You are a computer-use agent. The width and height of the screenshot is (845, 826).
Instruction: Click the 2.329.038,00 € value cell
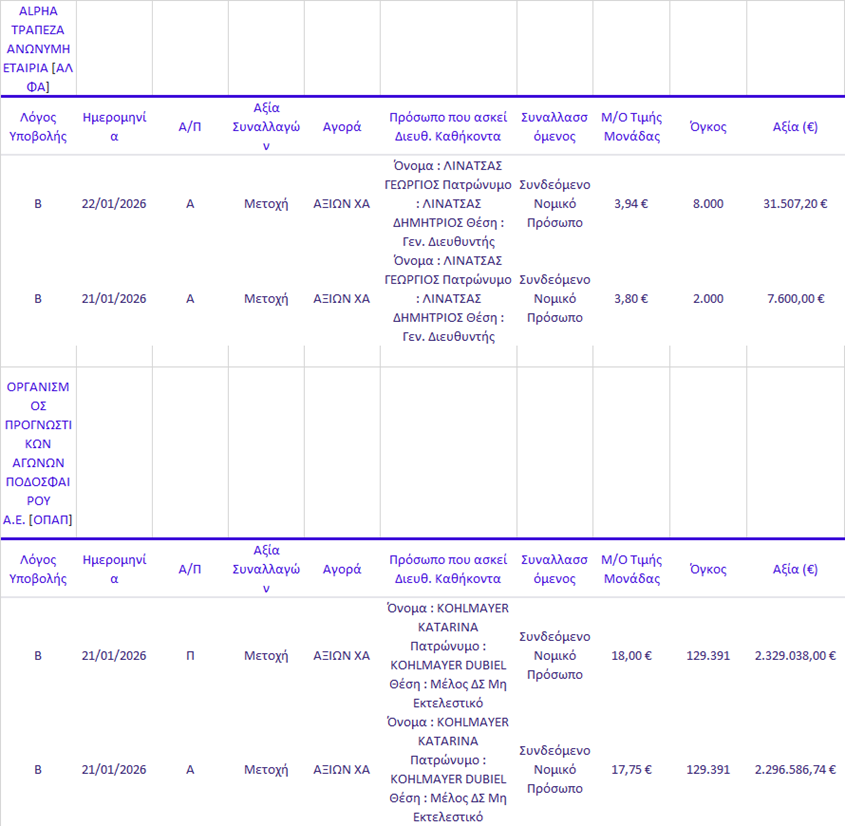(x=795, y=656)
